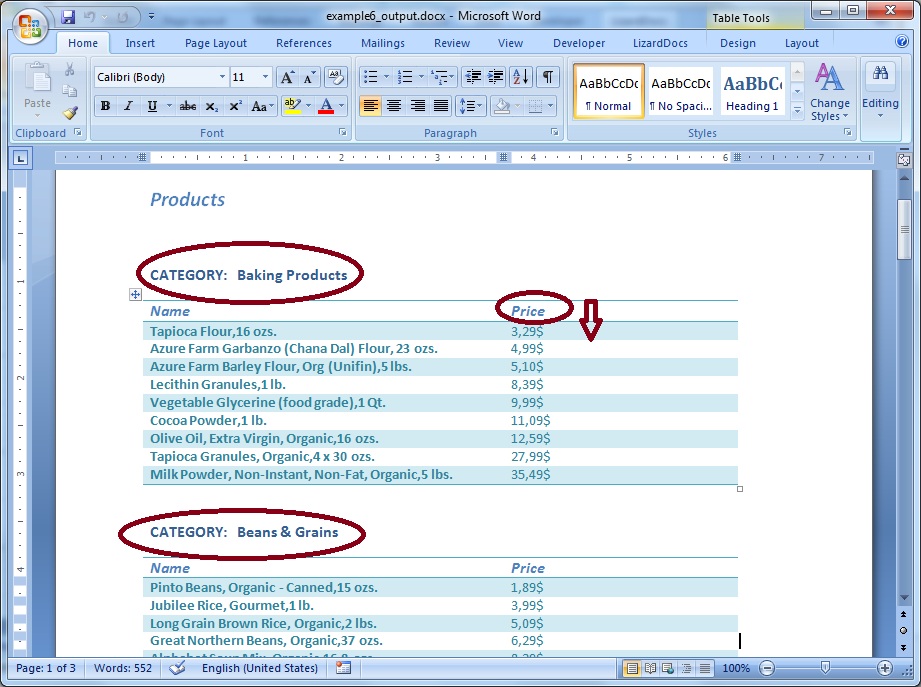Apply superscript formatting
921x687 pixels.
point(236,106)
